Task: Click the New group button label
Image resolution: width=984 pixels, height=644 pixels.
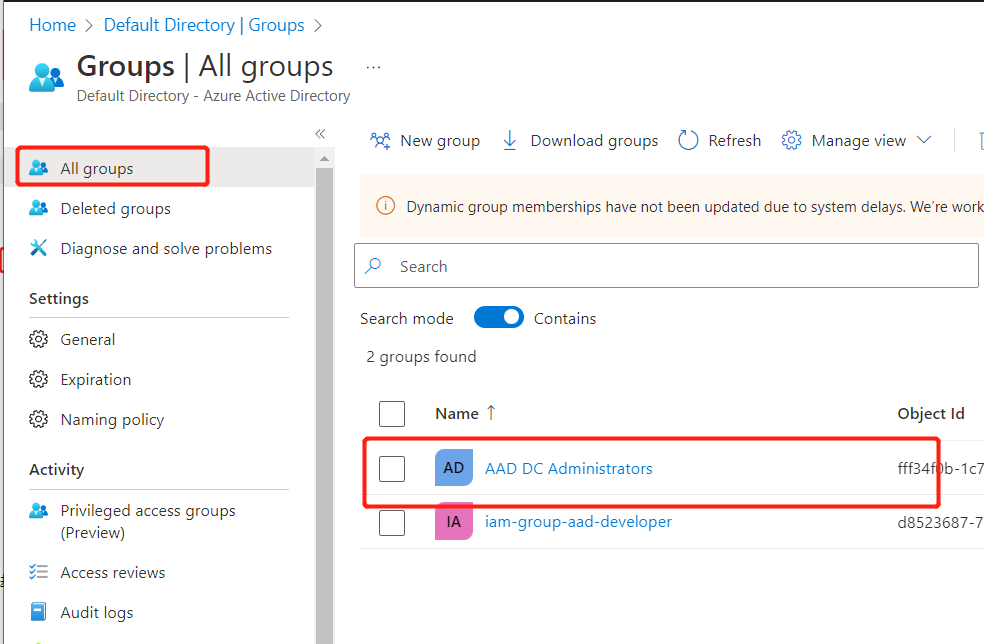Action: point(440,141)
